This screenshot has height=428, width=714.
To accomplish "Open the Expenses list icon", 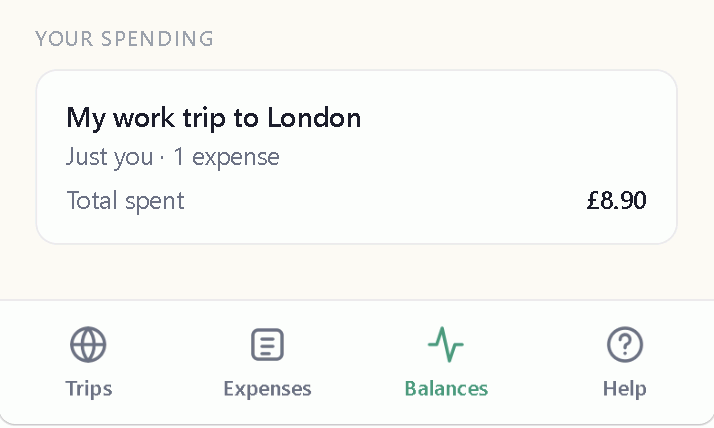I will [267, 345].
